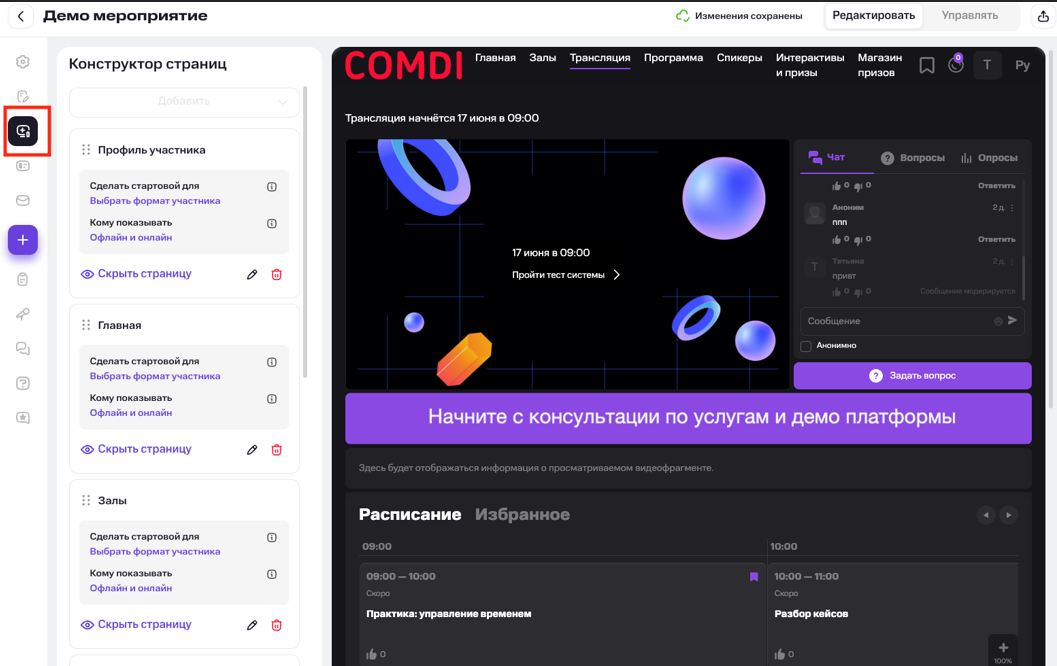Open the page constructor icon in the sidebar

coord(23,131)
